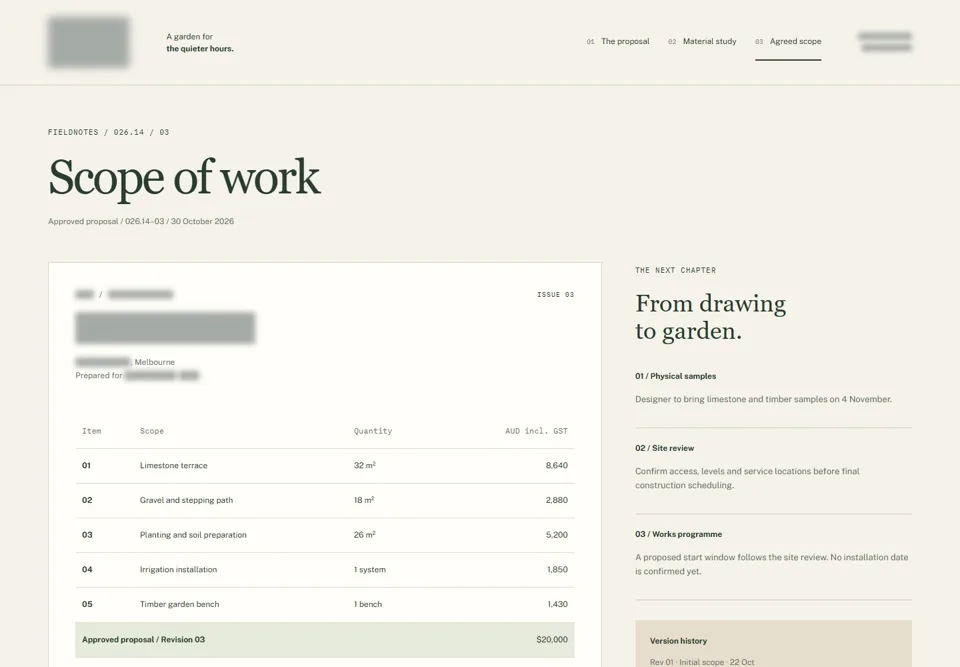Click the Item column header
Screen dimensions: 960x667
coord(91,431)
